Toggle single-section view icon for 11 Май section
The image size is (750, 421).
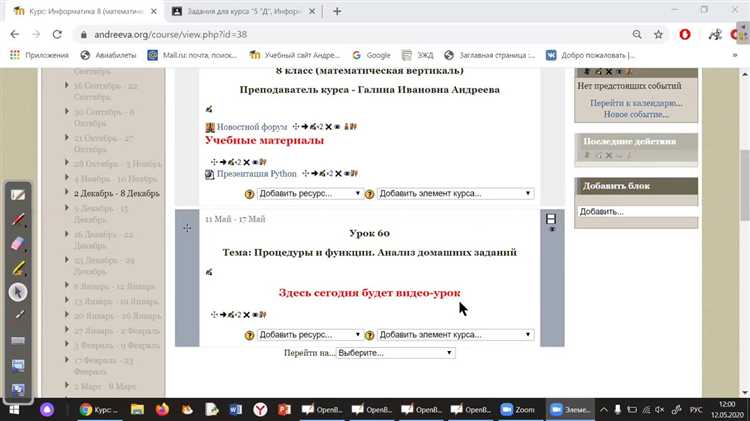point(551,218)
